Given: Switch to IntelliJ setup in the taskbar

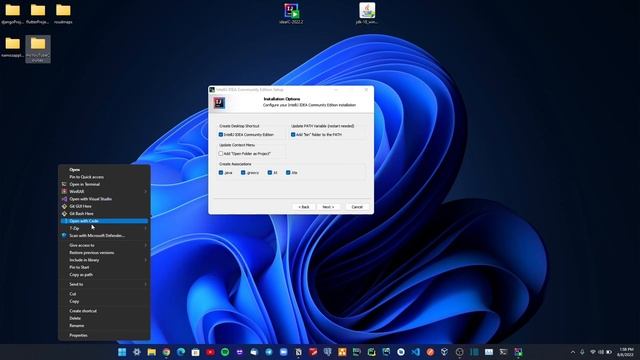Looking at the screenshot, I should pyautogui.click(x=518, y=352).
